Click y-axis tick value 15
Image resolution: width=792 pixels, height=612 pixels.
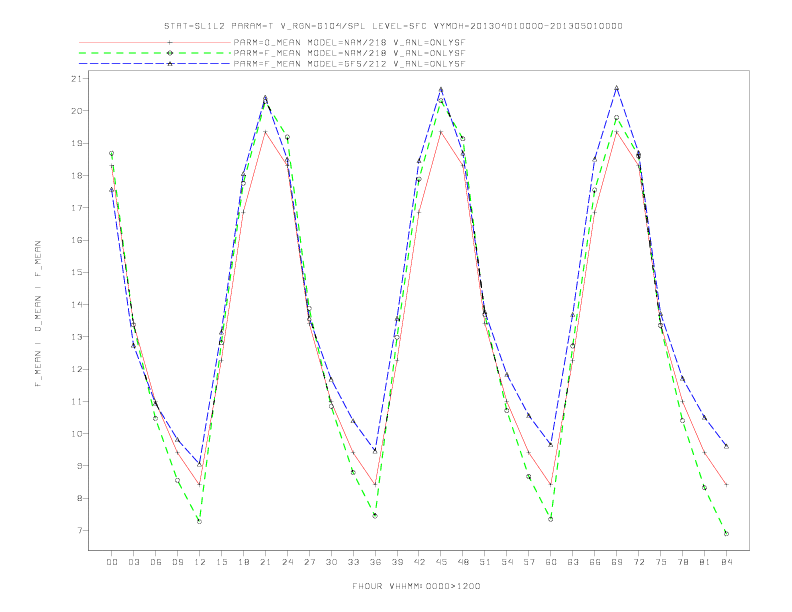pos(76,272)
